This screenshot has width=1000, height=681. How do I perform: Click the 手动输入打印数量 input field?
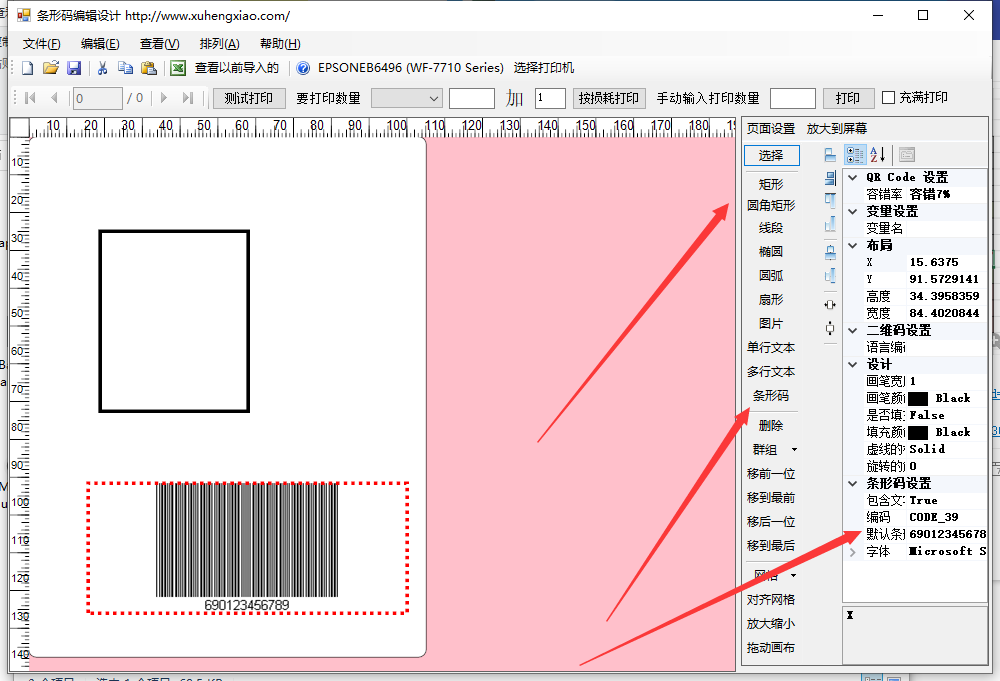coord(792,98)
